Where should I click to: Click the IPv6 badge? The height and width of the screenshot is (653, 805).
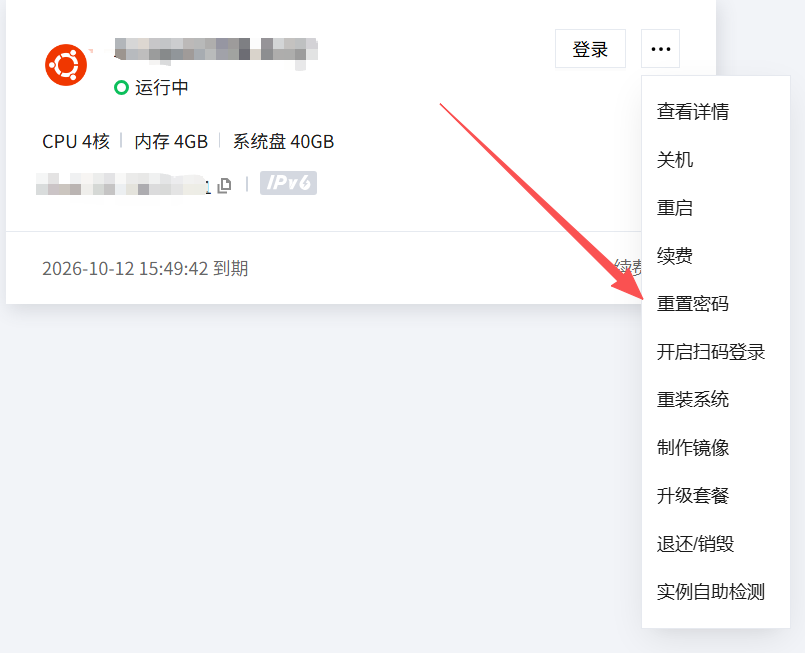tap(288, 183)
